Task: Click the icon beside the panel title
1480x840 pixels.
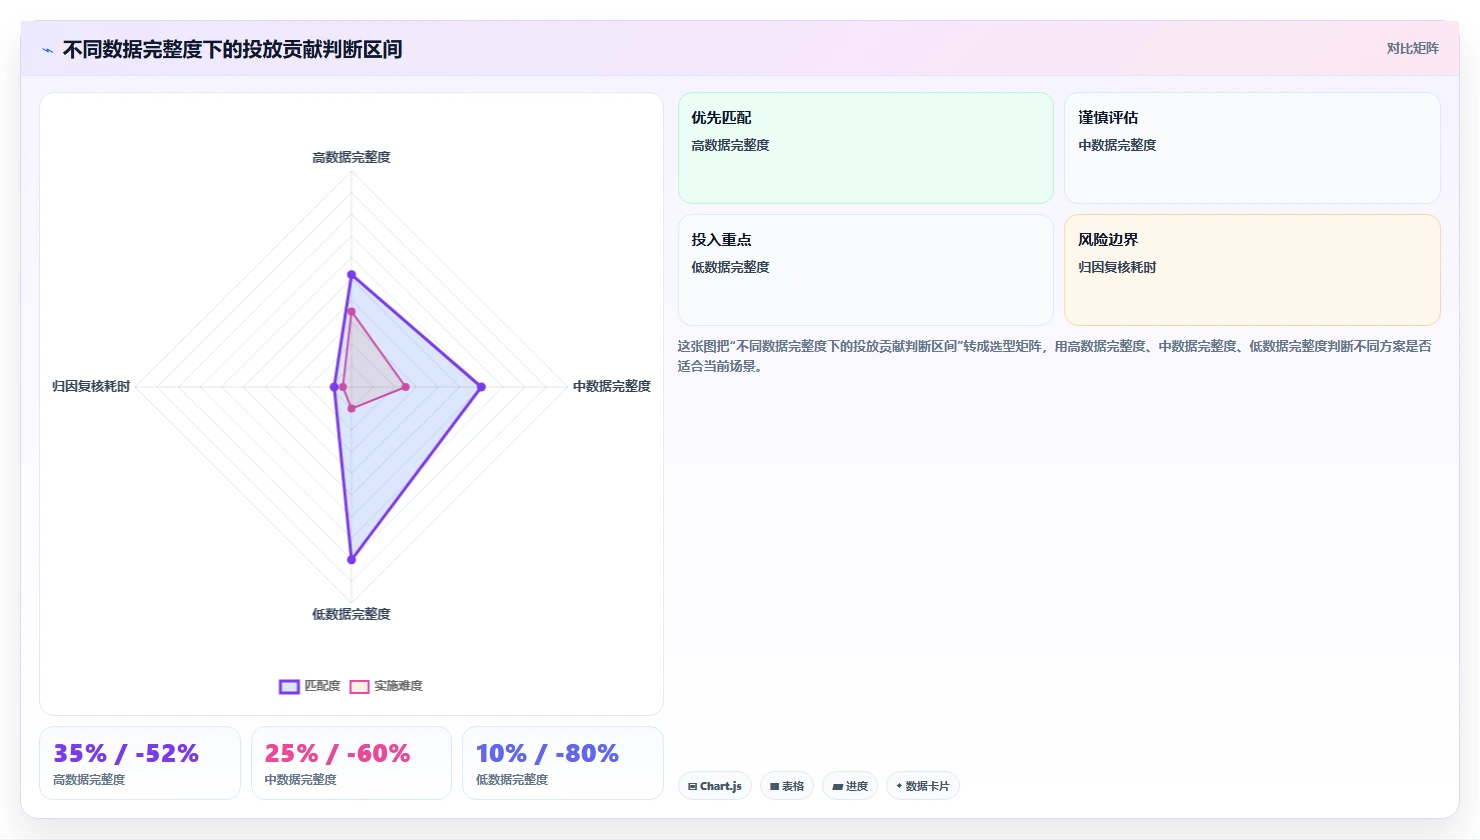Action: tap(47, 50)
